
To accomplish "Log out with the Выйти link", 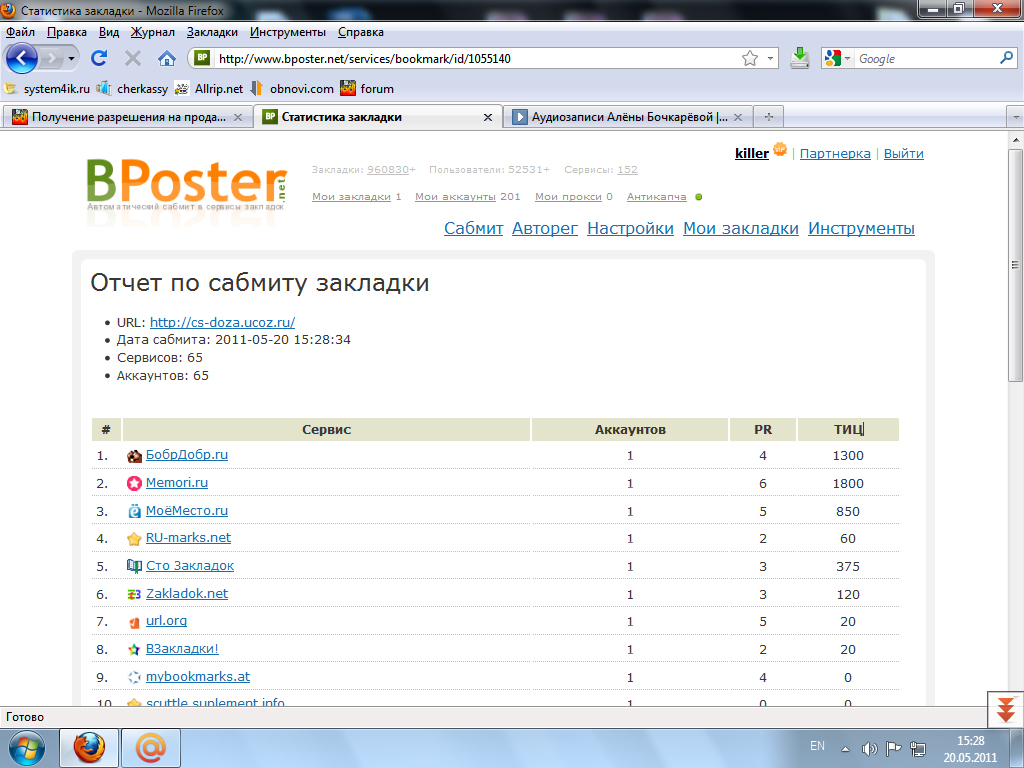I will pyautogui.click(x=903, y=153).
